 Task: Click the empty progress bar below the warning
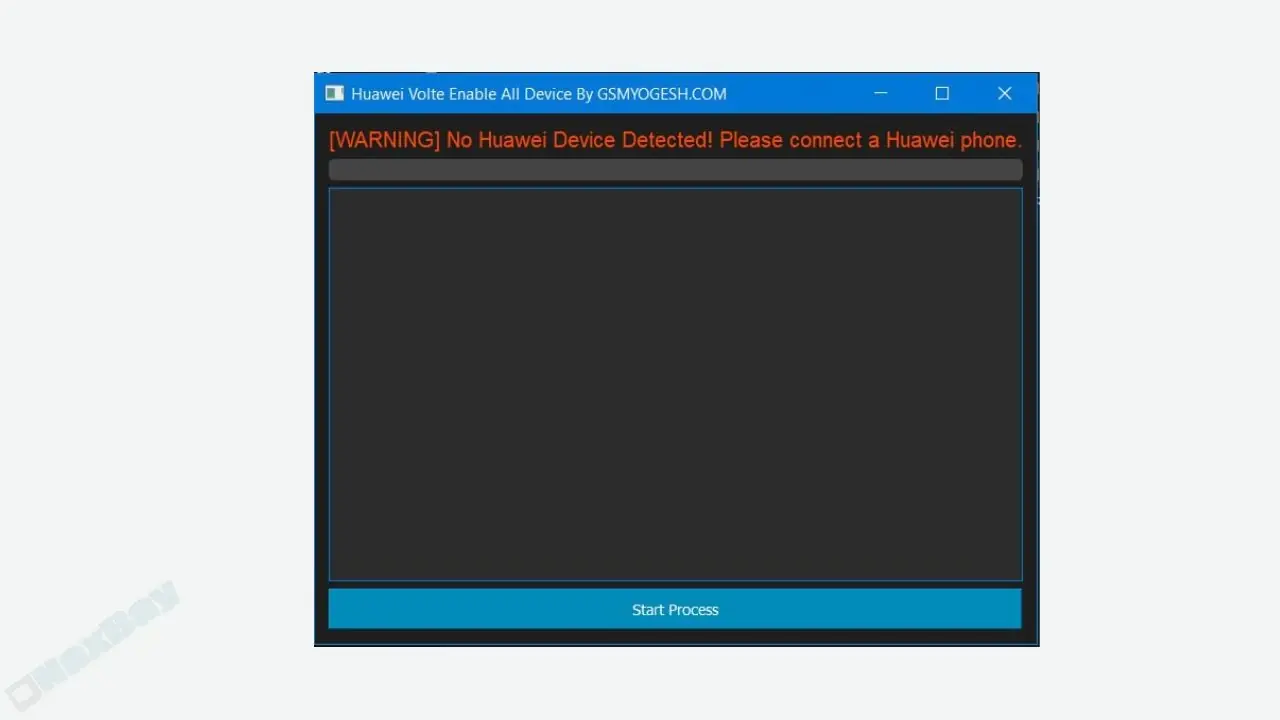pos(675,170)
